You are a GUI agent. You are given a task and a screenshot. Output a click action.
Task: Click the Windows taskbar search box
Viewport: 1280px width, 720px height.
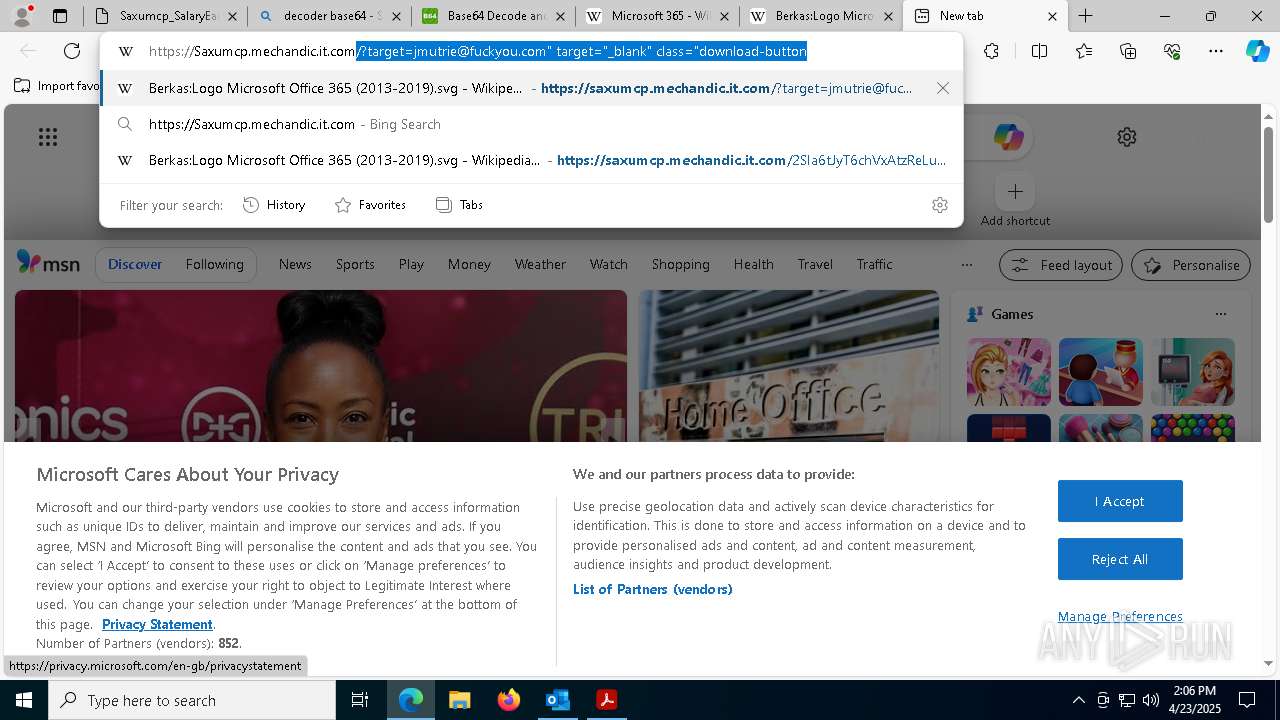click(x=192, y=700)
